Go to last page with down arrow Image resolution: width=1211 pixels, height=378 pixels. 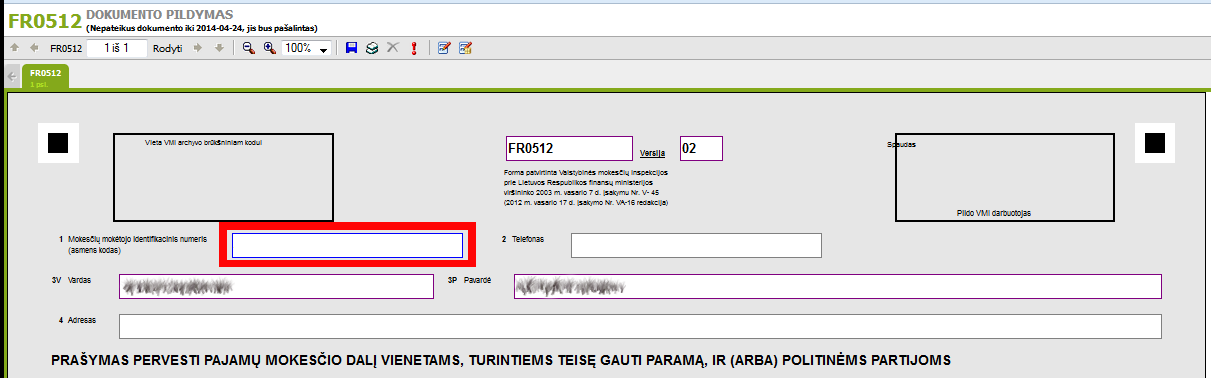[220, 48]
